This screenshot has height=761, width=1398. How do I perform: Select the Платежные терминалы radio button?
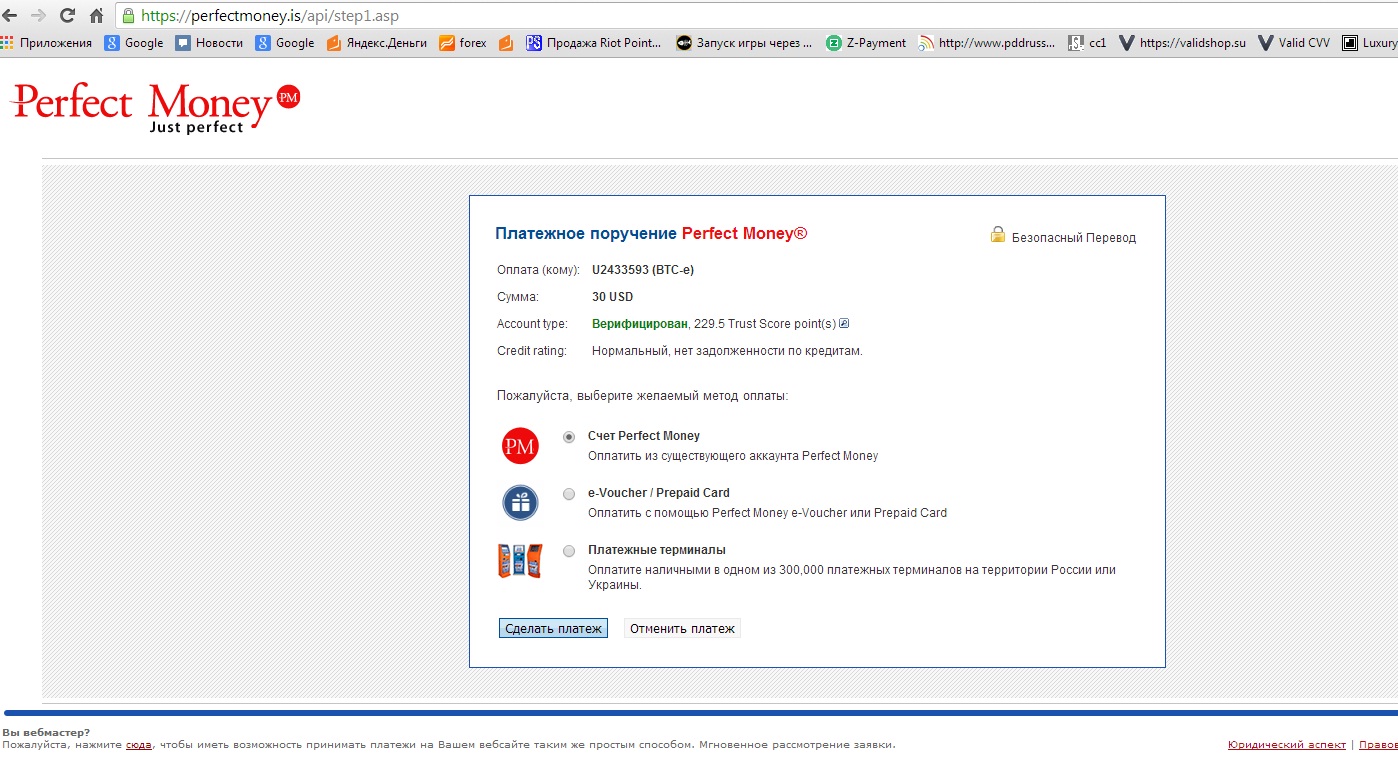pyautogui.click(x=569, y=551)
